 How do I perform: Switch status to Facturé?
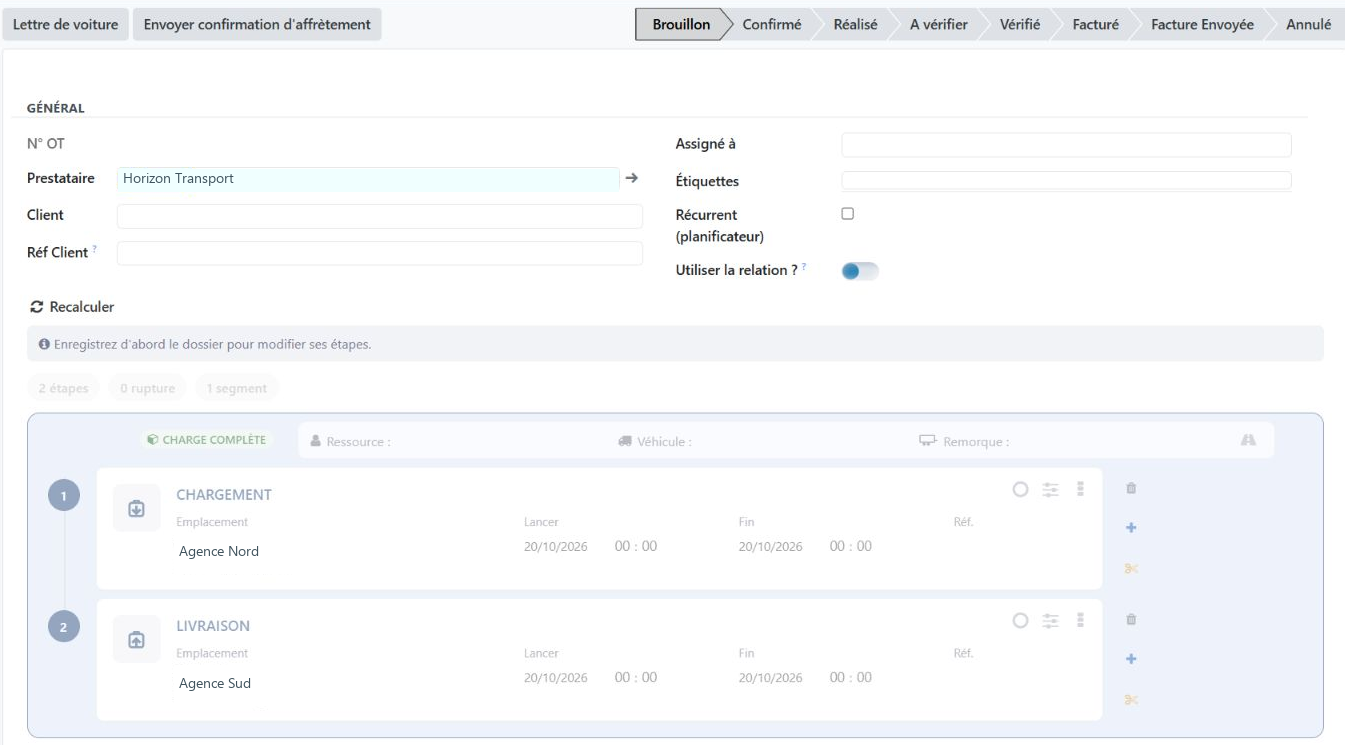[1095, 25]
